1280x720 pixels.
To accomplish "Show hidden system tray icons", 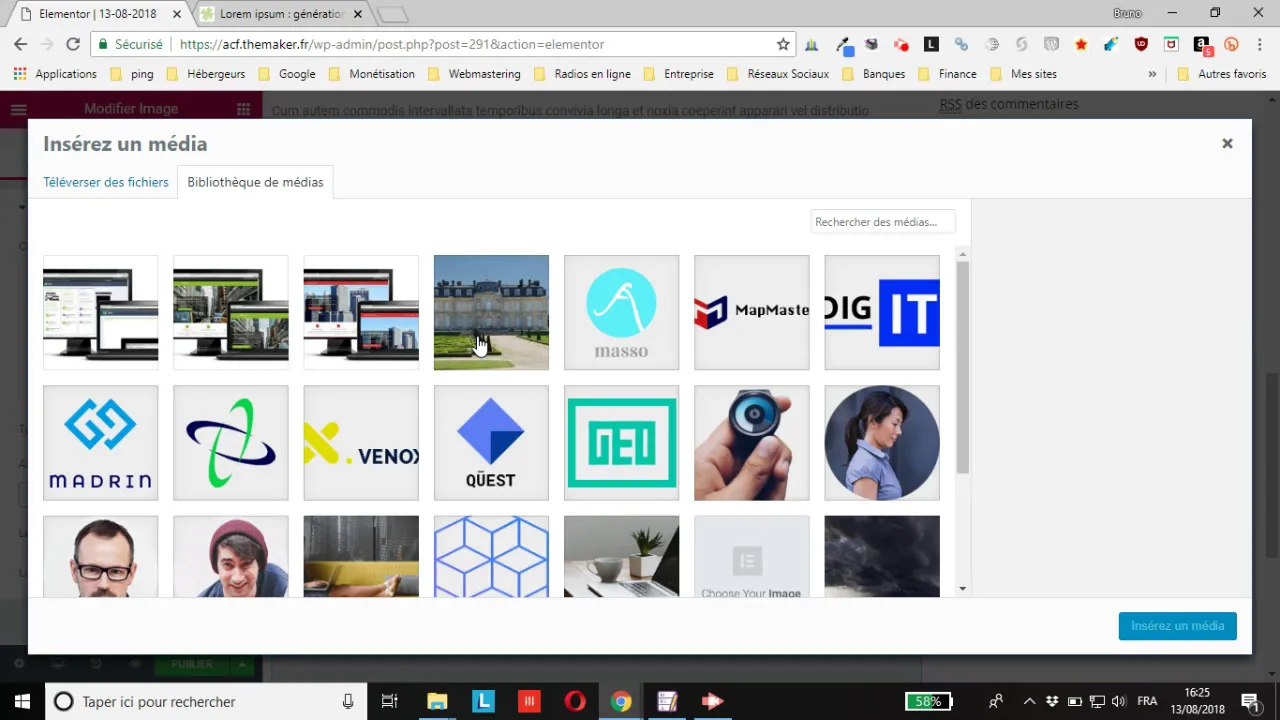I will pos(1029,701).
